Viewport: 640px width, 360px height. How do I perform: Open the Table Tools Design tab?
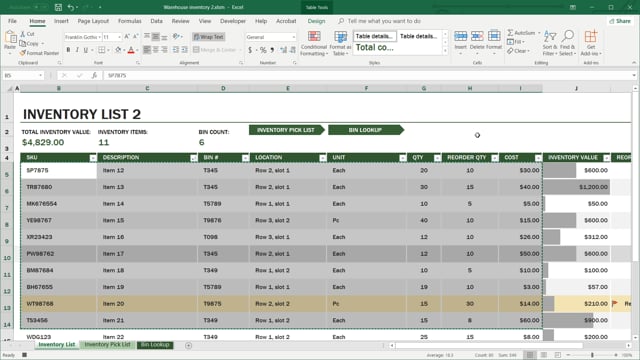pos(316,21)
